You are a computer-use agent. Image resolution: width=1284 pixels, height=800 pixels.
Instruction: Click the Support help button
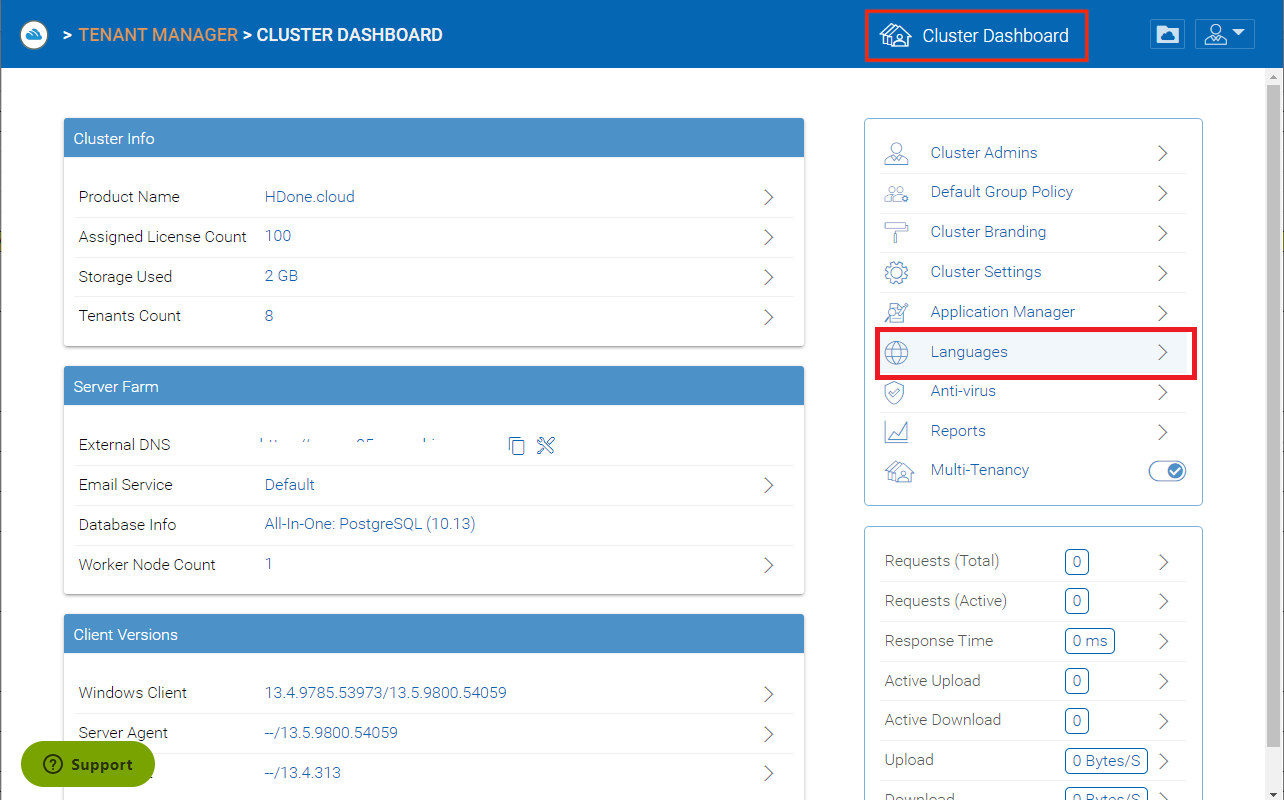tap(88, 764)
